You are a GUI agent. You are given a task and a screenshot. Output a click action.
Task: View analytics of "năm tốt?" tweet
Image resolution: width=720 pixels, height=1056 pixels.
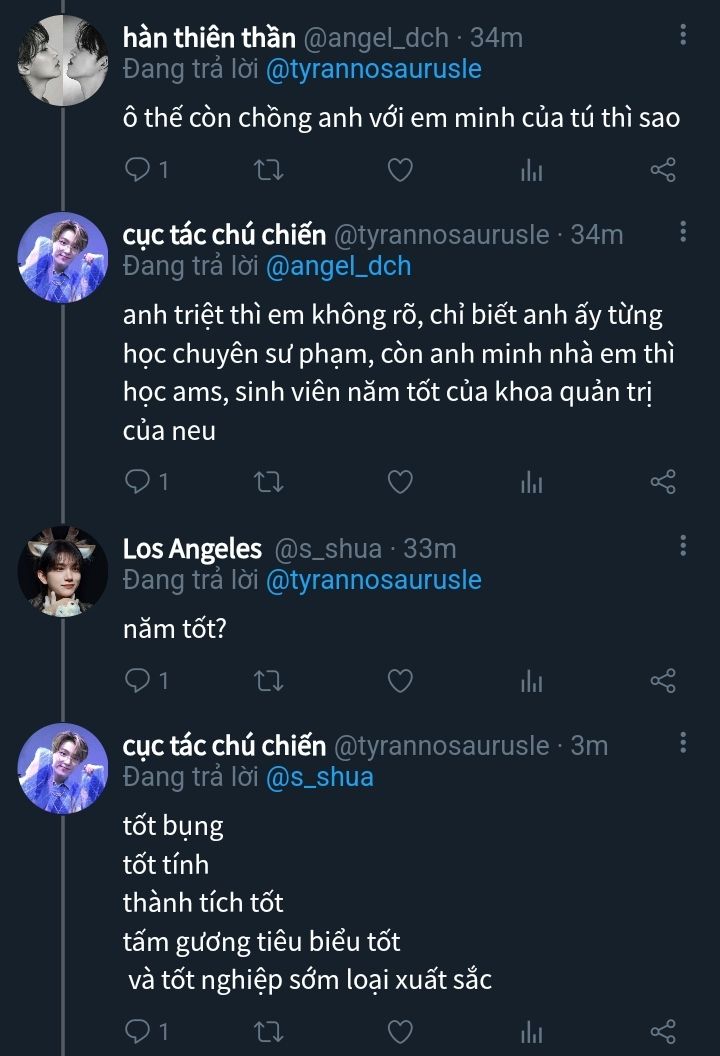coord(531,681)
